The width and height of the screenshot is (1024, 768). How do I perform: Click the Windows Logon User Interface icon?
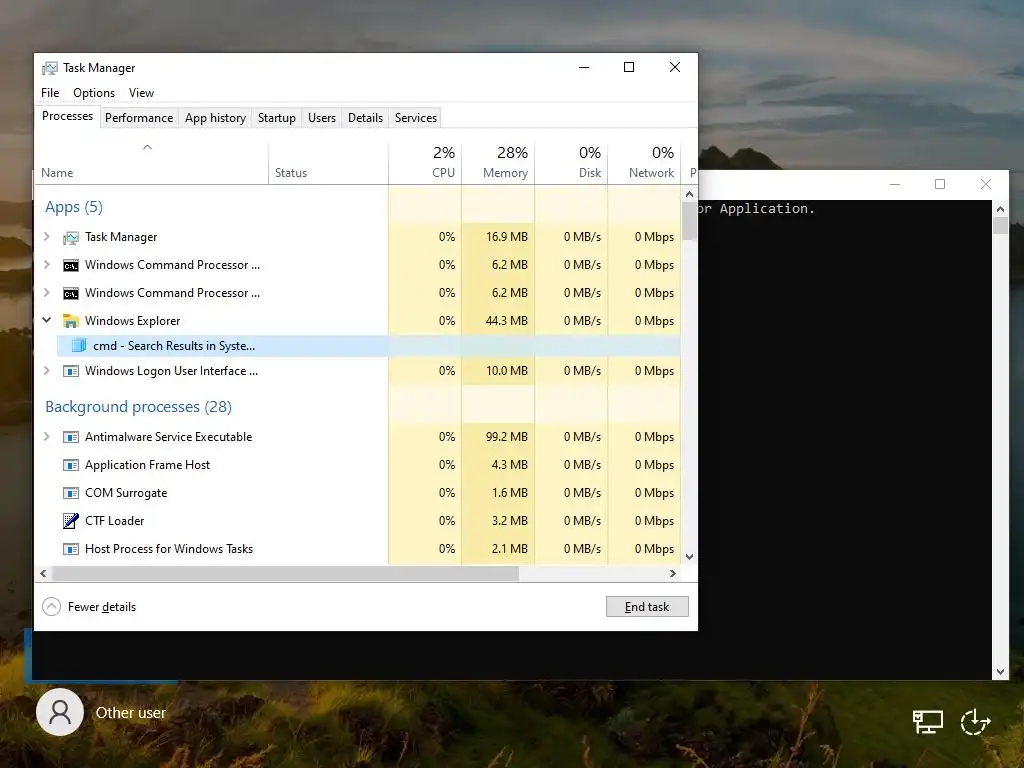pos(71,371)
